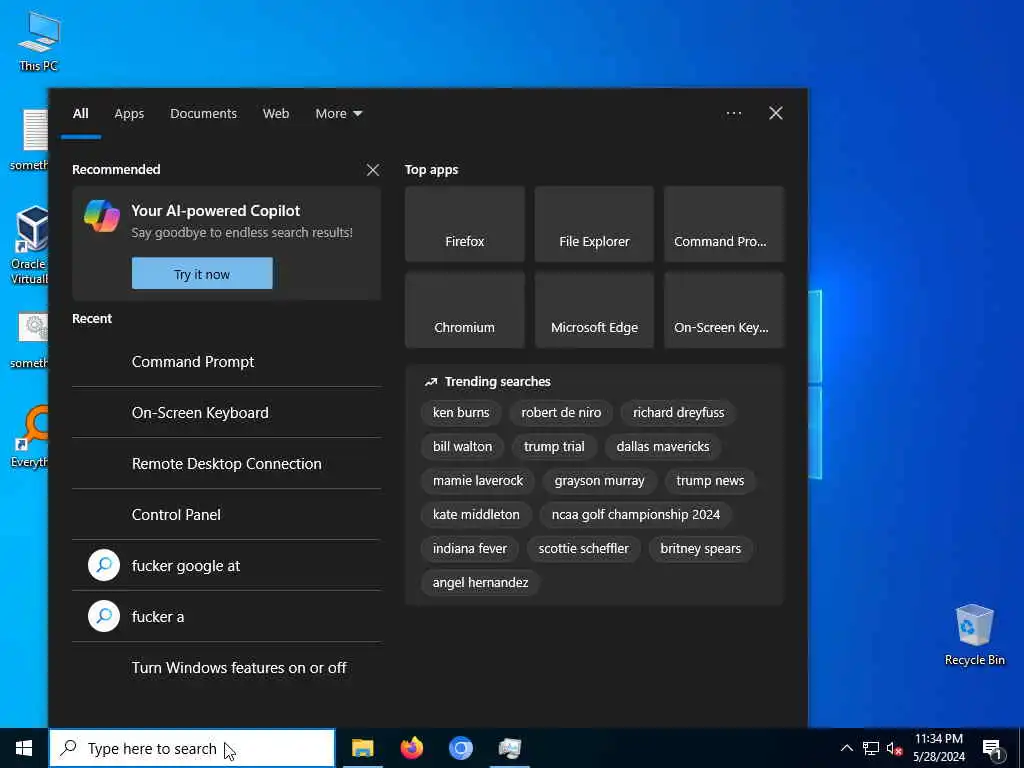This screenshot has height=768, width=1024.
Task: Open the Windows Start menu
Action: pyautogui.click(x=24, y=748)
